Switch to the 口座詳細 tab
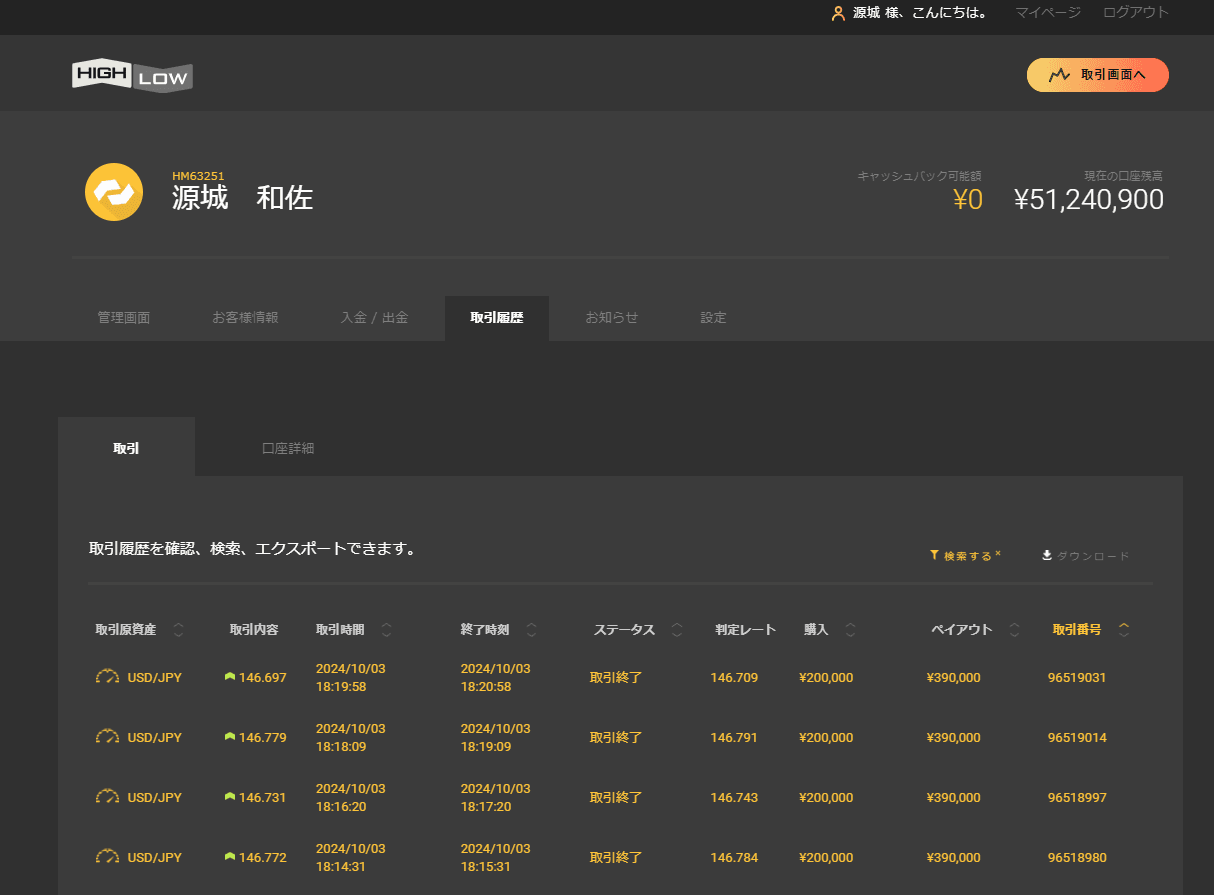 coord(288,448)
